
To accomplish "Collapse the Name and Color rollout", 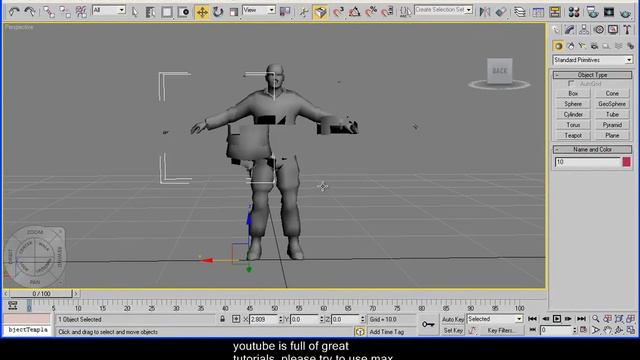I will pyautogui.click(x=592, y=149).
